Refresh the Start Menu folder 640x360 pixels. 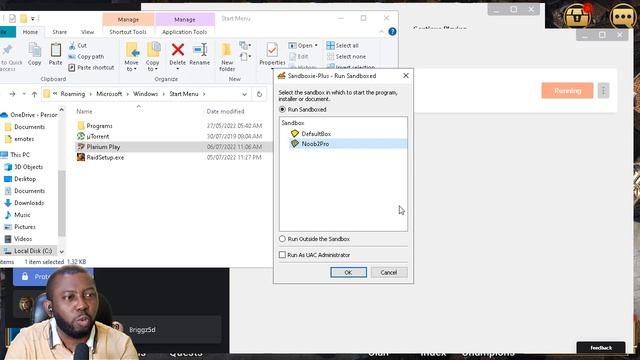coord(259,94)
